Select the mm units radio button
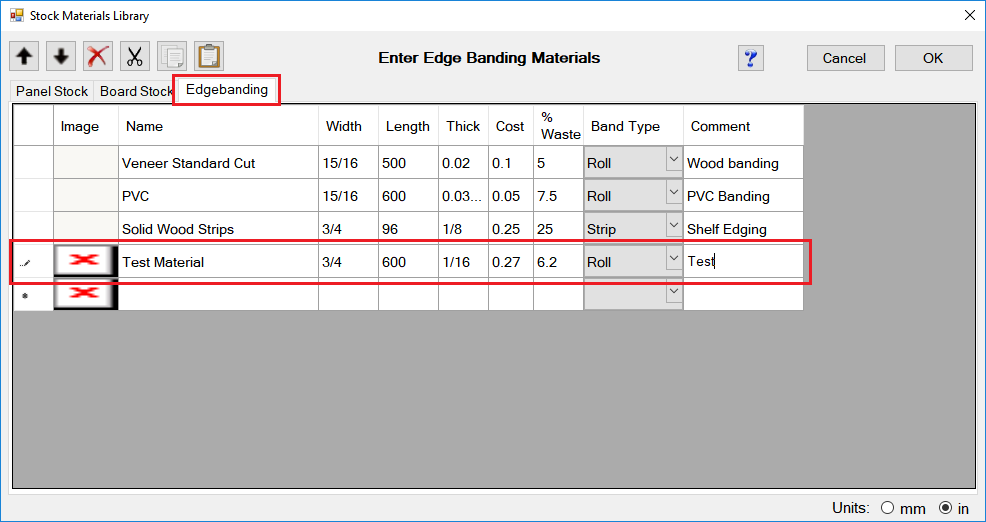 point(886,508)
